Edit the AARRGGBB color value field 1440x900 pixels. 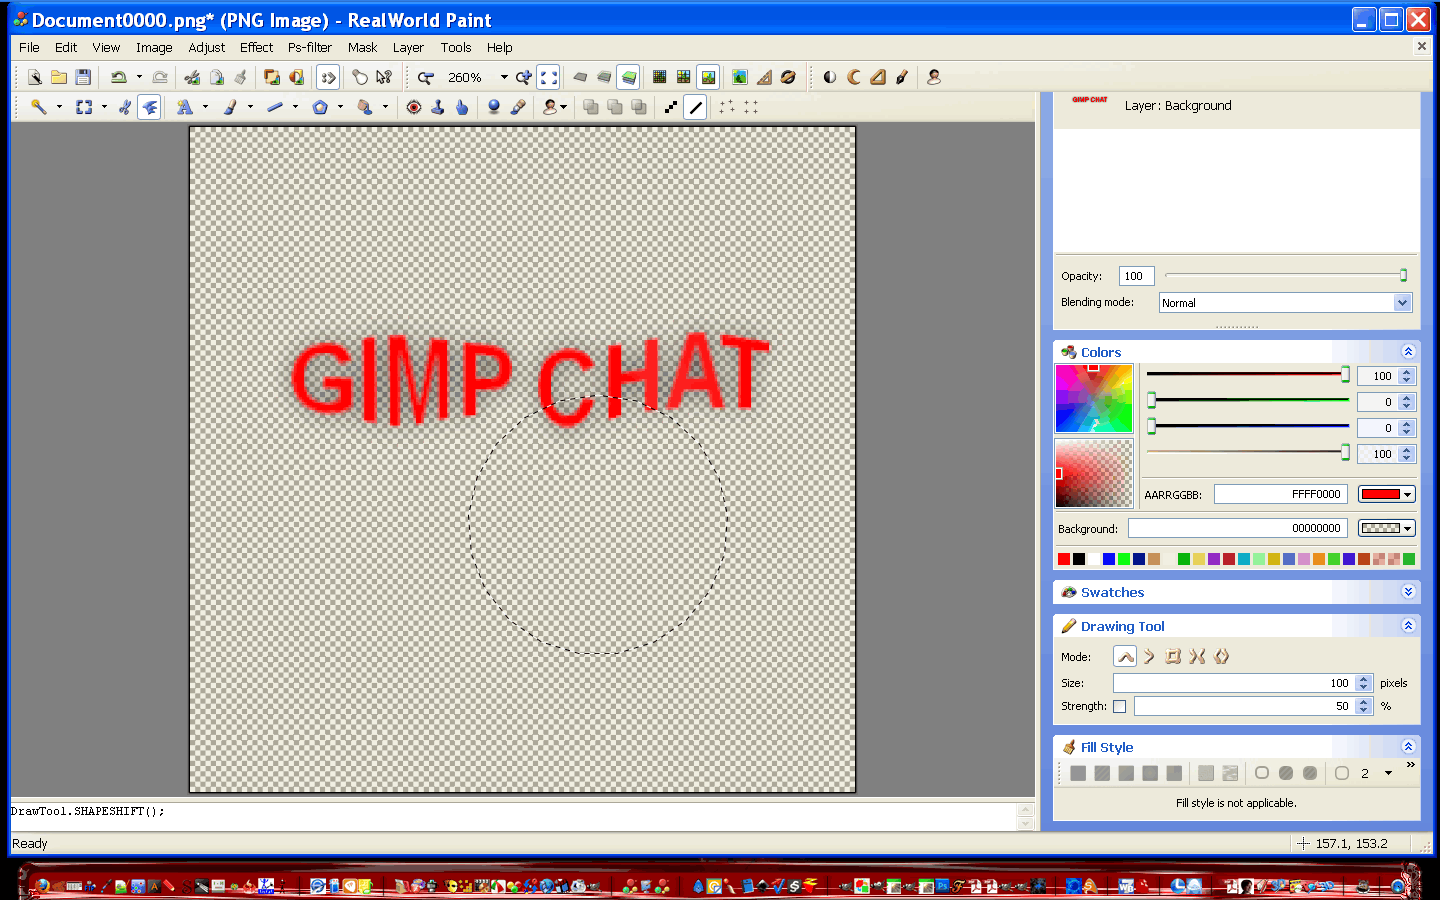1280,493
